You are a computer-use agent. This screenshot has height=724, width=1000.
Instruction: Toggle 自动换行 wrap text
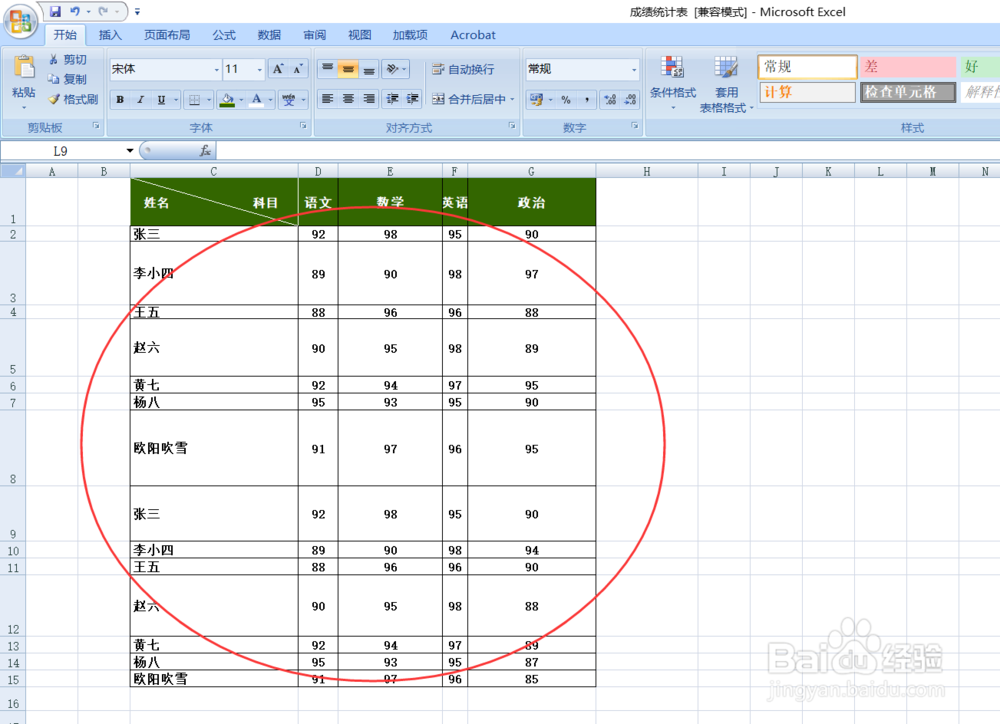coord(463,69)
